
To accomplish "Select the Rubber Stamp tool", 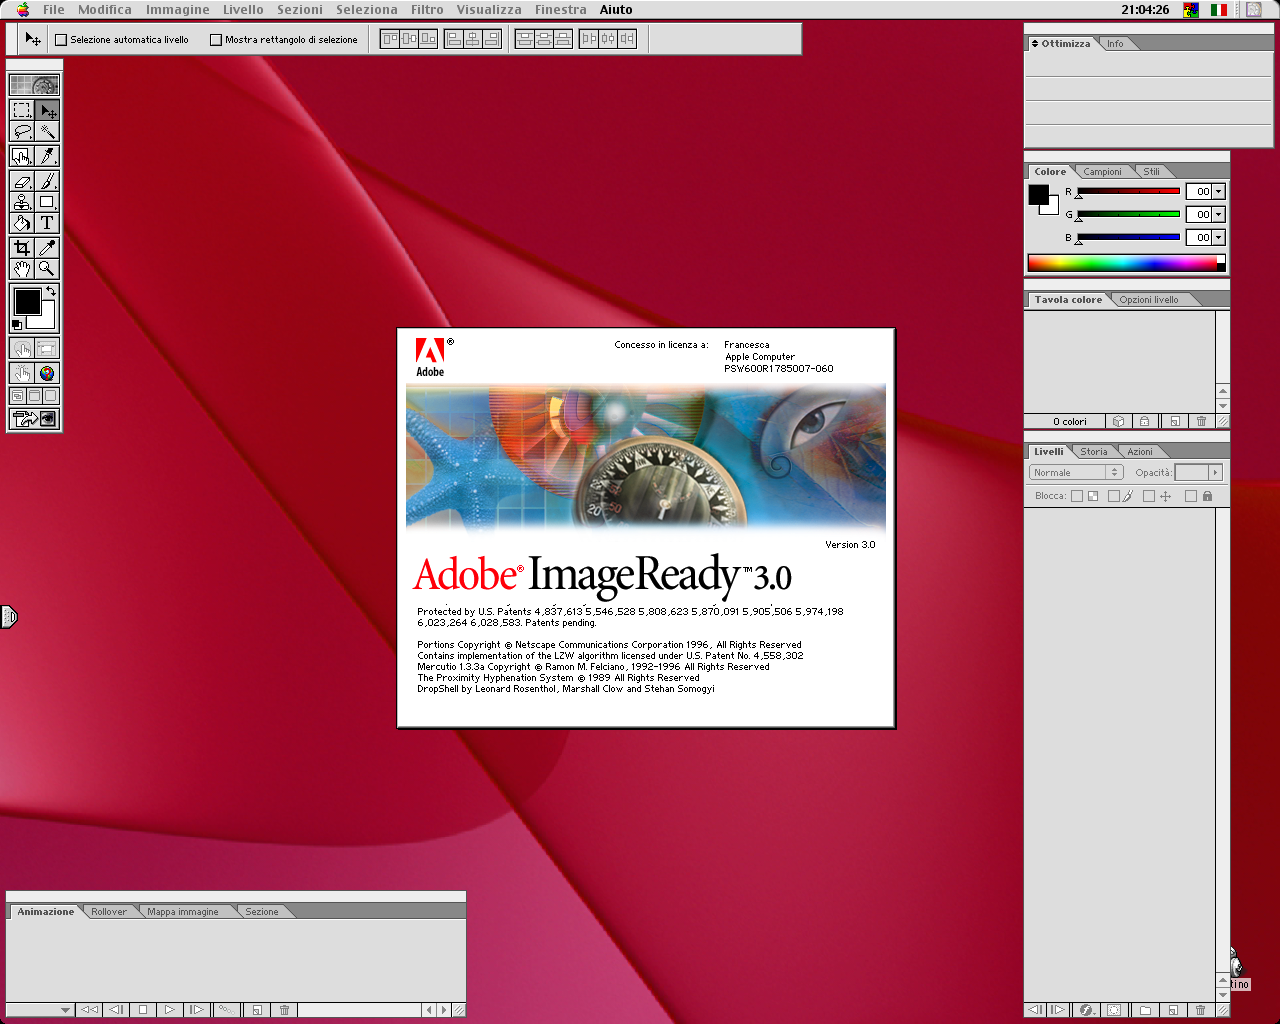I will (22, 202).
